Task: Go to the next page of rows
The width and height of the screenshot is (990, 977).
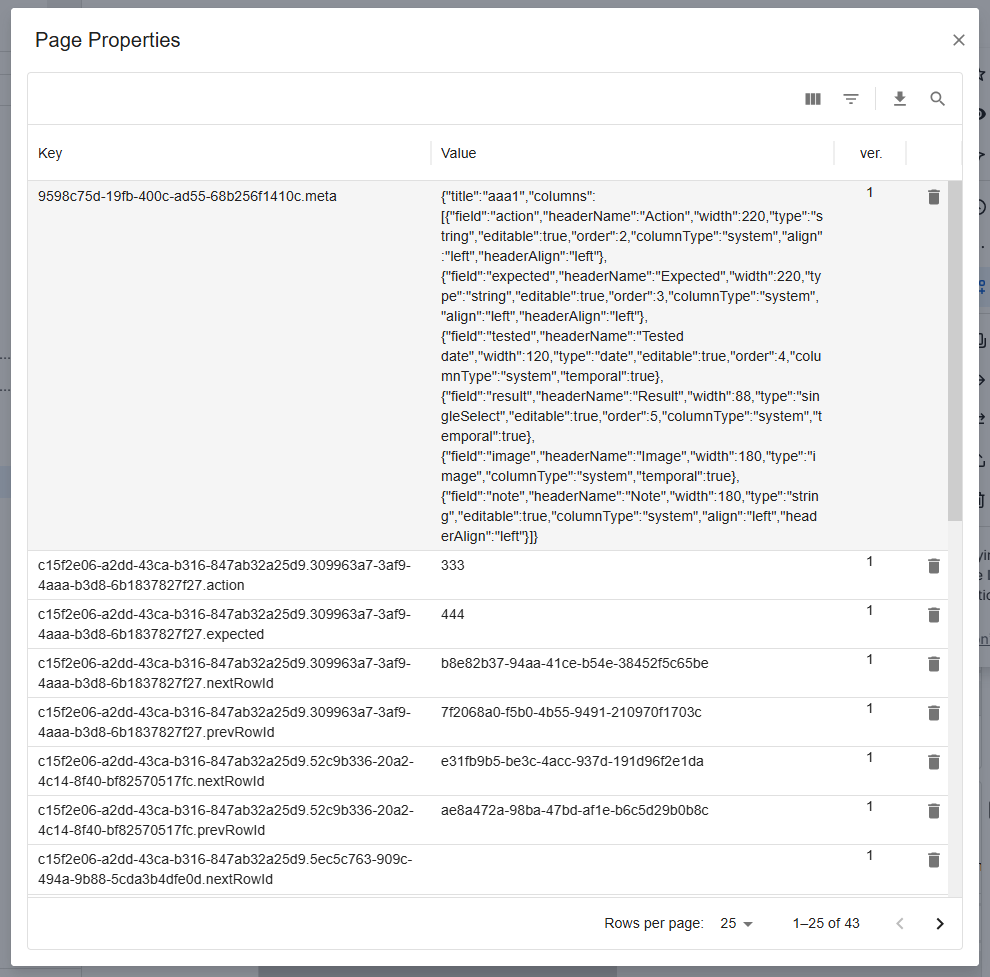Action: pyautogui.click(x=939, y=923)
